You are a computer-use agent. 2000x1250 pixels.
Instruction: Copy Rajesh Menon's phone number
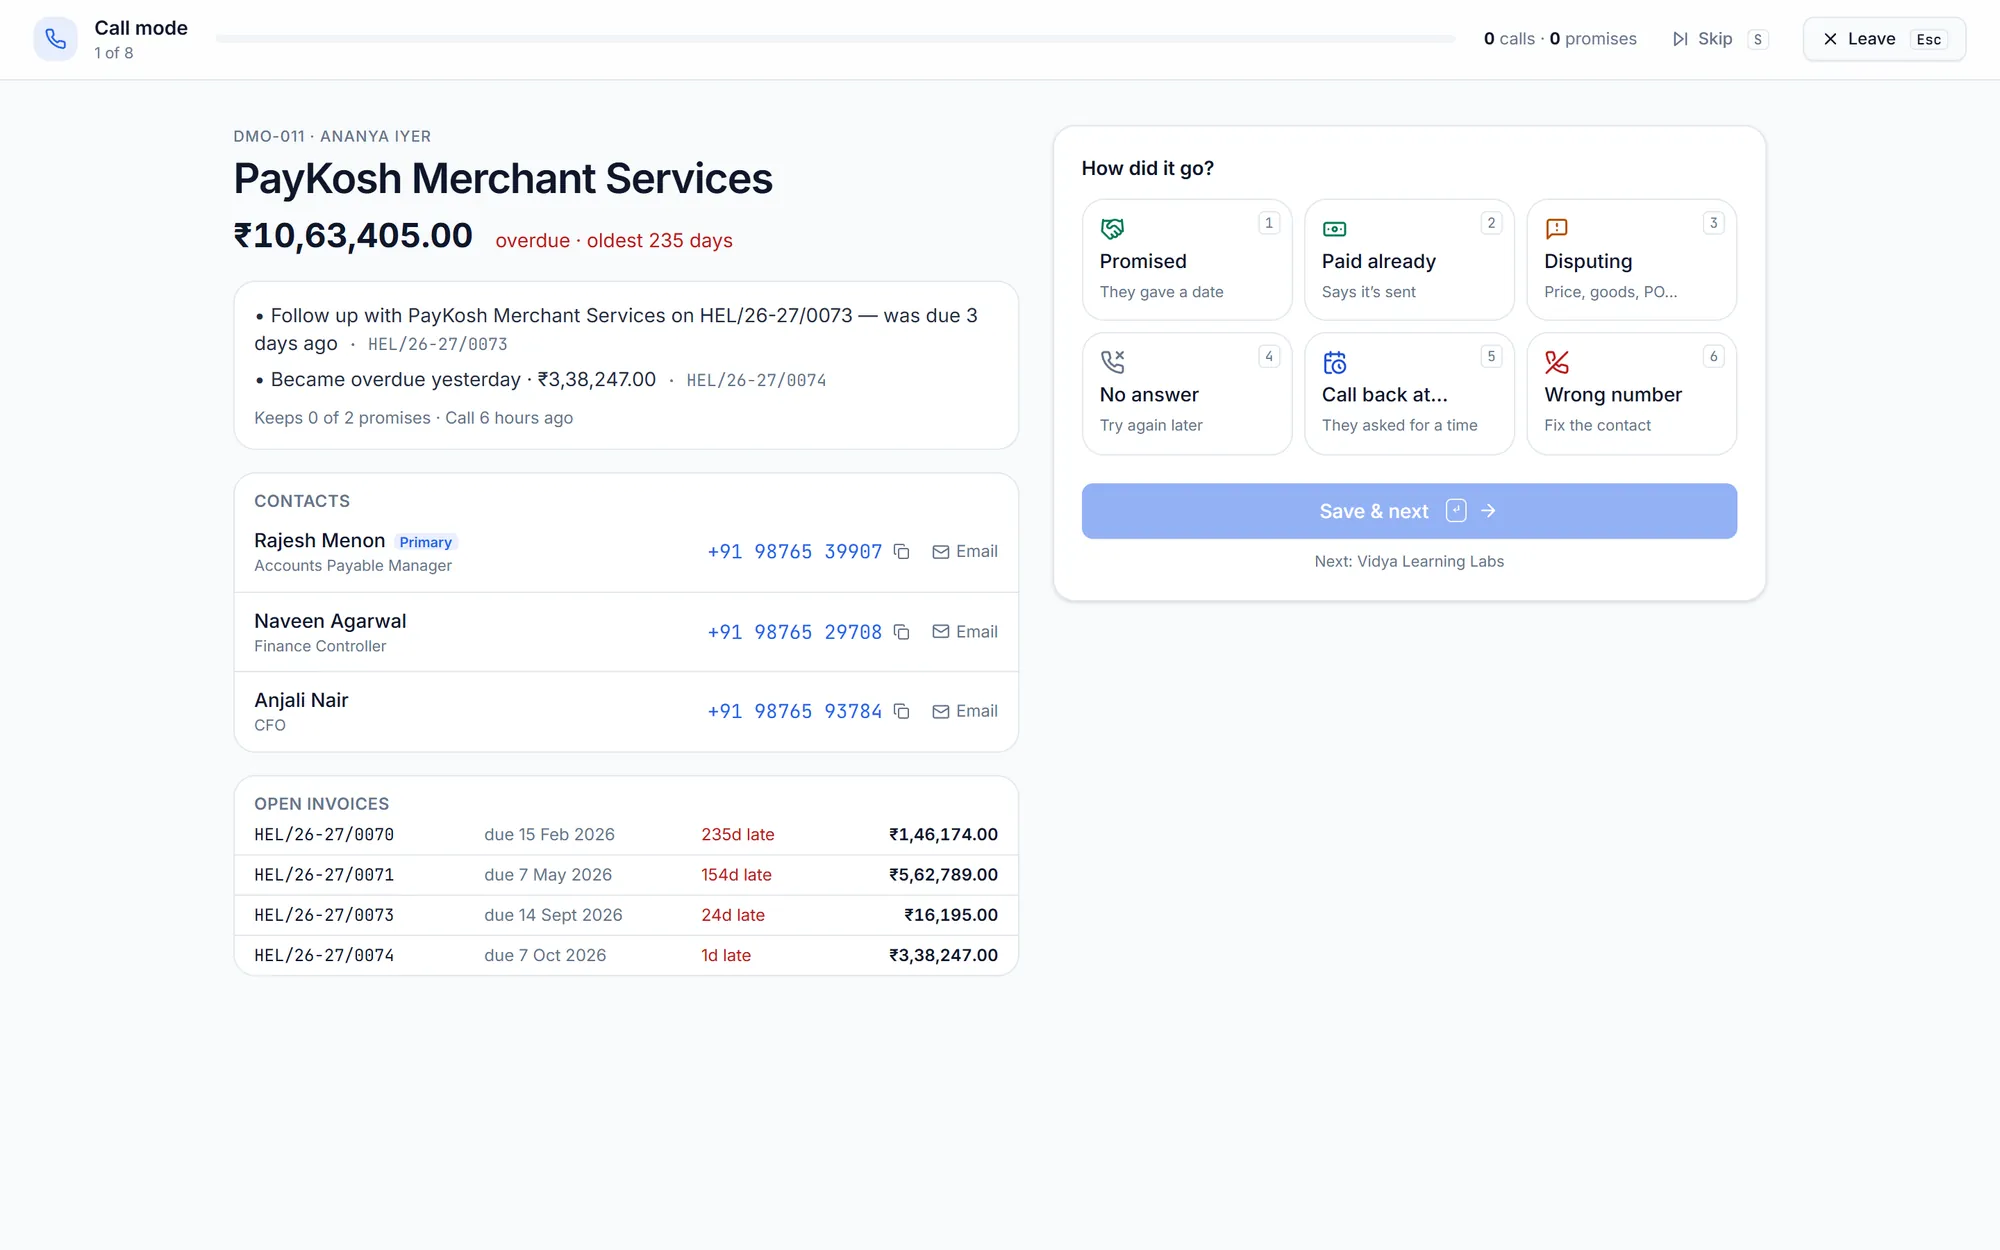tap(901, 552)
